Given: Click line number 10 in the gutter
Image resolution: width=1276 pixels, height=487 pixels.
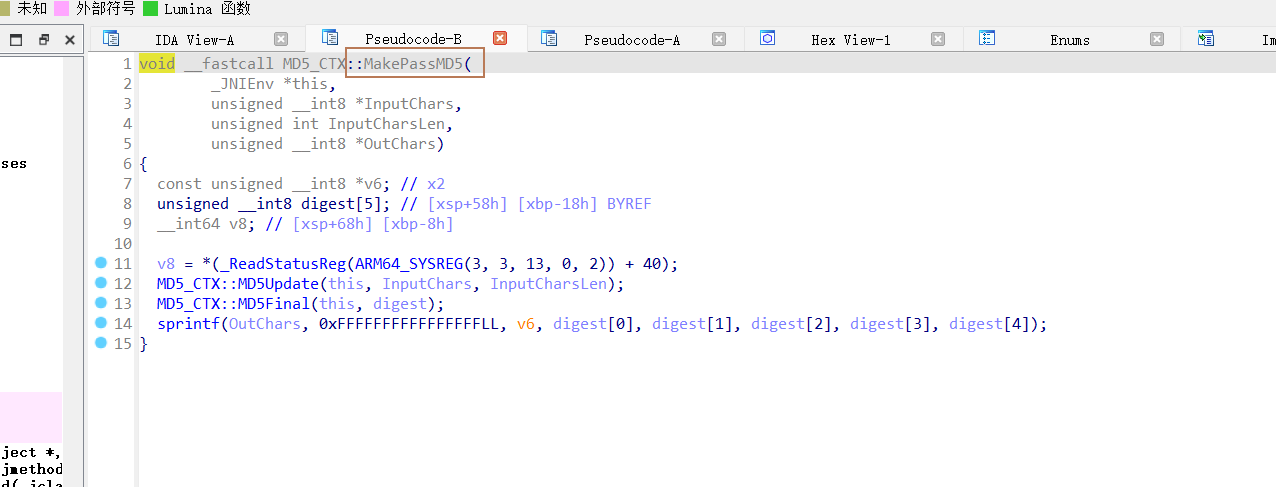Looking at the screenshot, I should (x=123, y=244).
